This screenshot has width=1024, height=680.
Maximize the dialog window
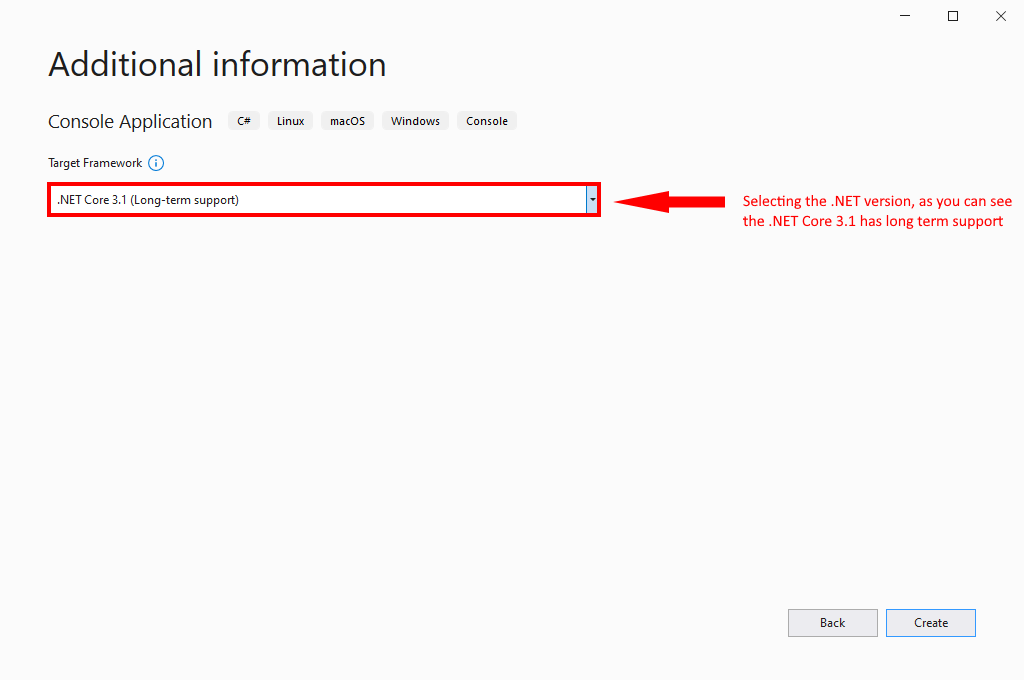tap(953, 16)
